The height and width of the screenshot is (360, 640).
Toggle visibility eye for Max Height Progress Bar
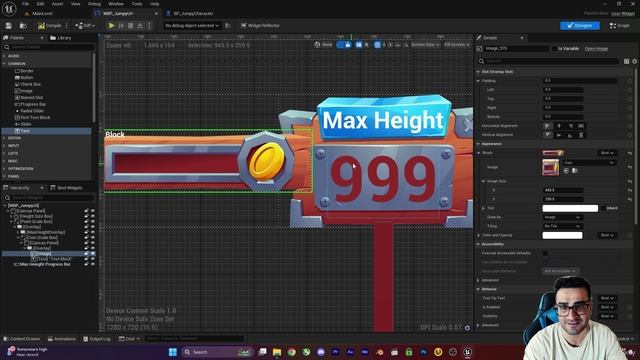tap(93, 264)
